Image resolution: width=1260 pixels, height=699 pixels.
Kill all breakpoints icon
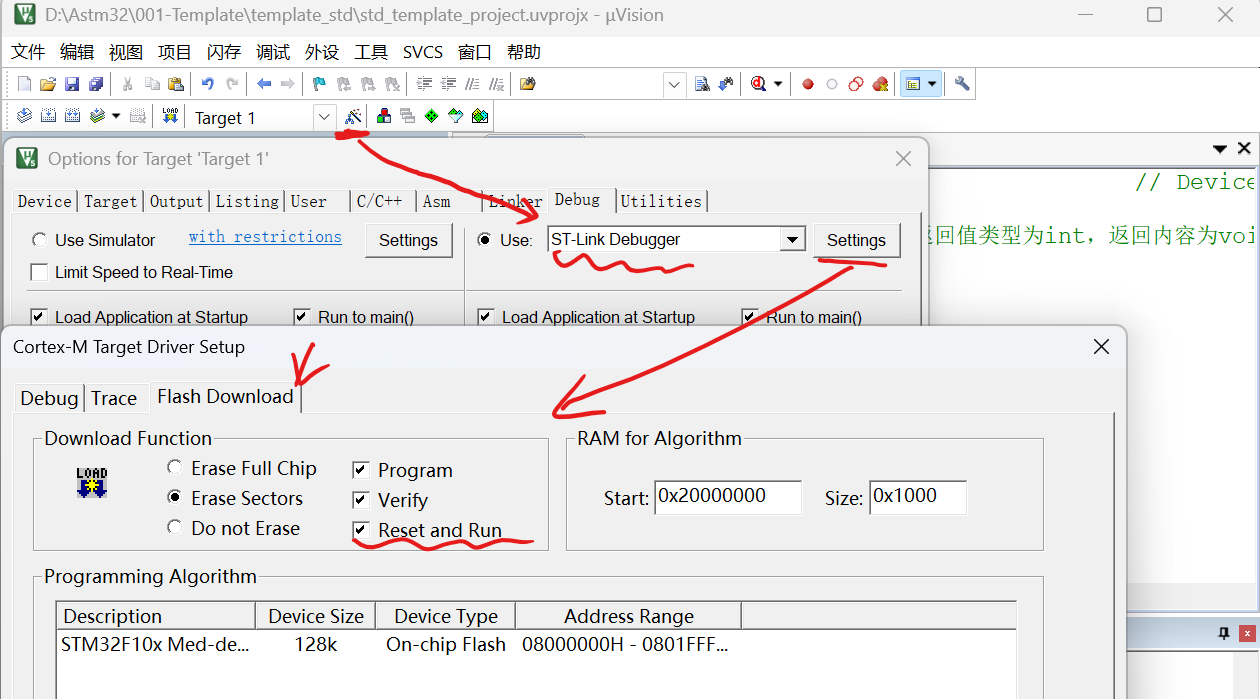click(880, 84)
